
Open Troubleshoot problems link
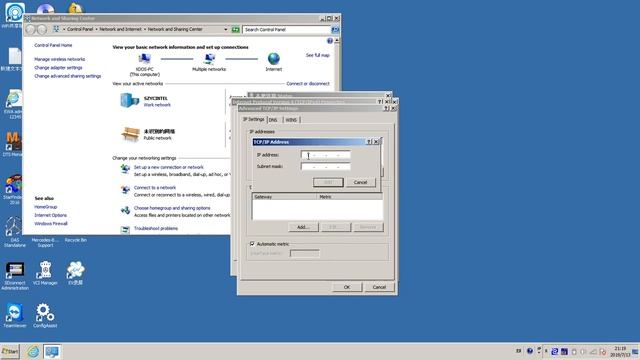coord(156,229)
